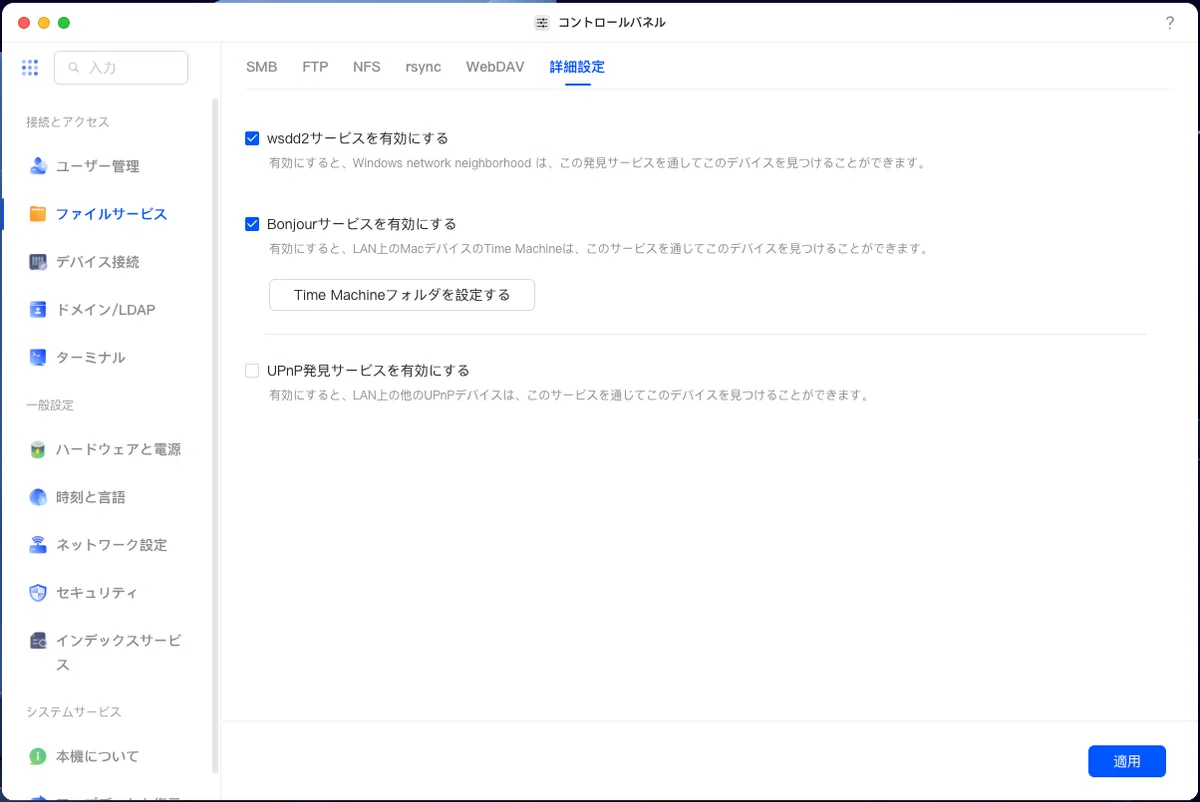Viewport: 1200px width, 802px height.
Task: Switch to the SMB tab
Action: (262, 67)
